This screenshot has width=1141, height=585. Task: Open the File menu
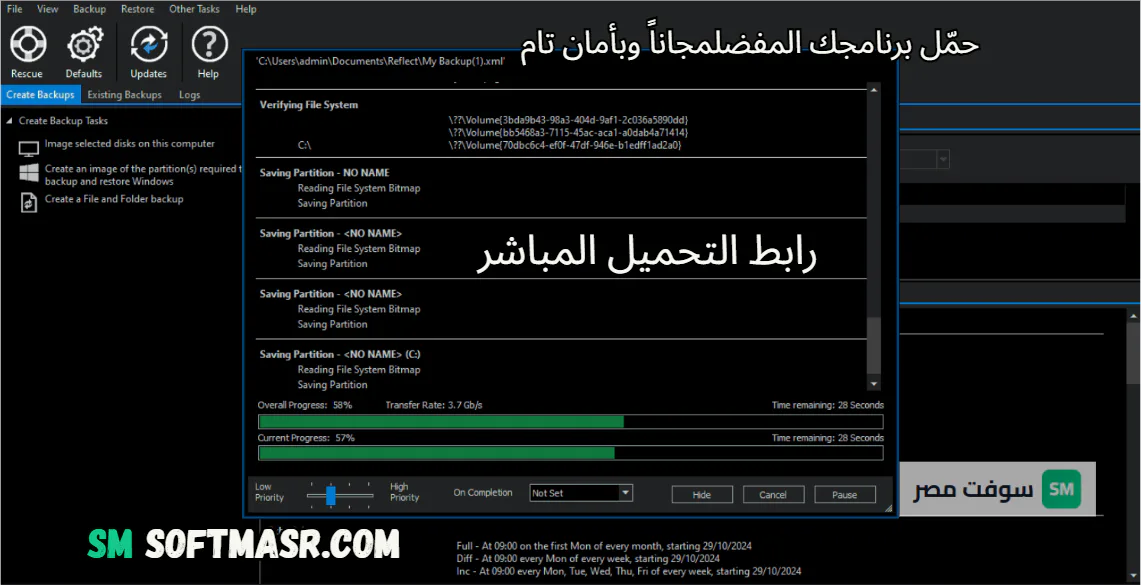14,9
